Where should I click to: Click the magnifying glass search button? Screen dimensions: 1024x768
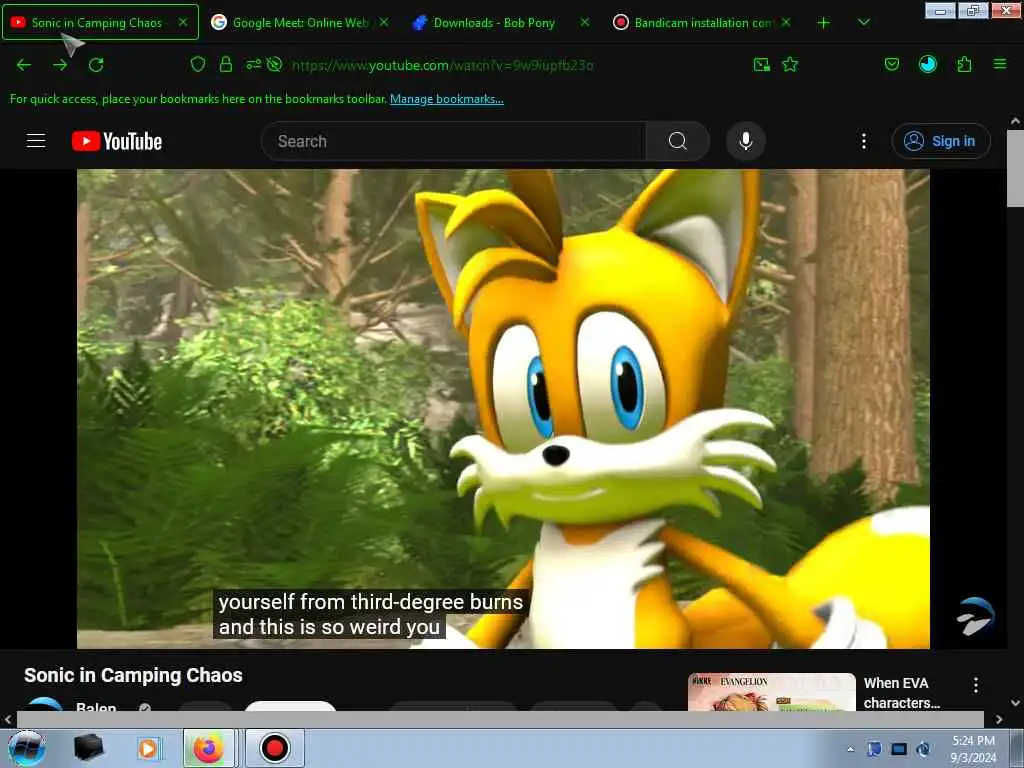678,141
